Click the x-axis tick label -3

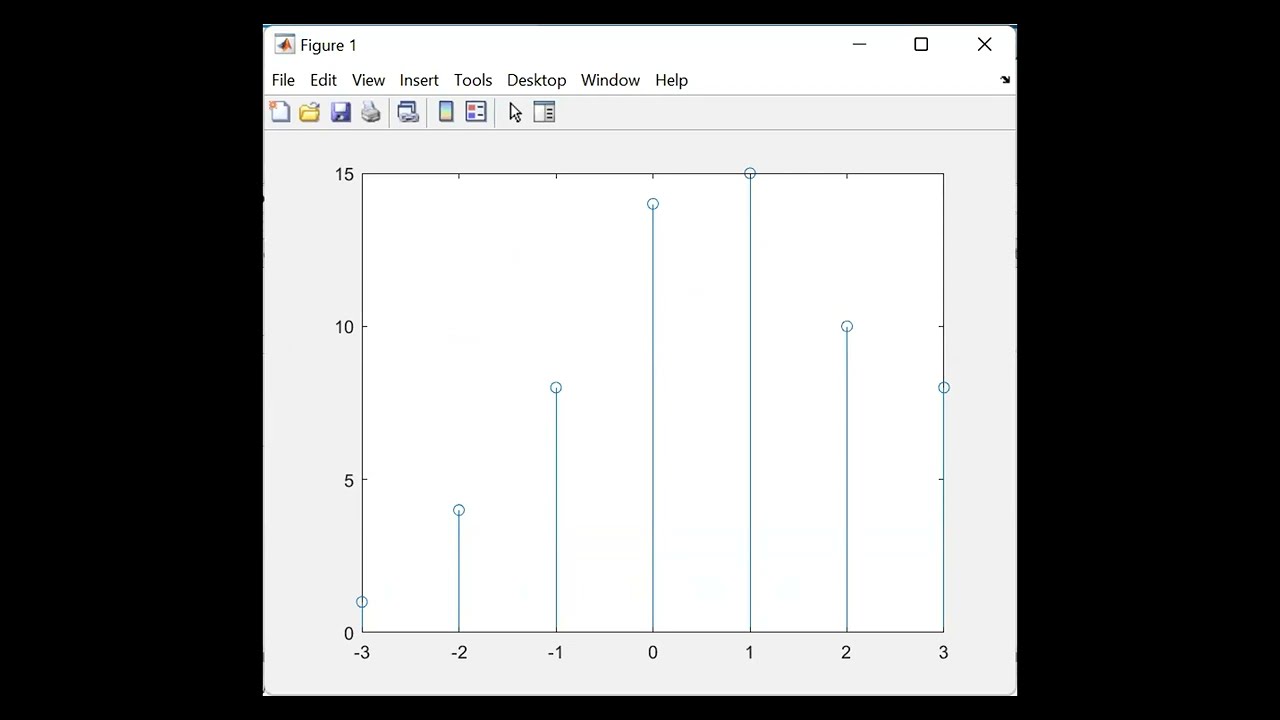(361, 653)
